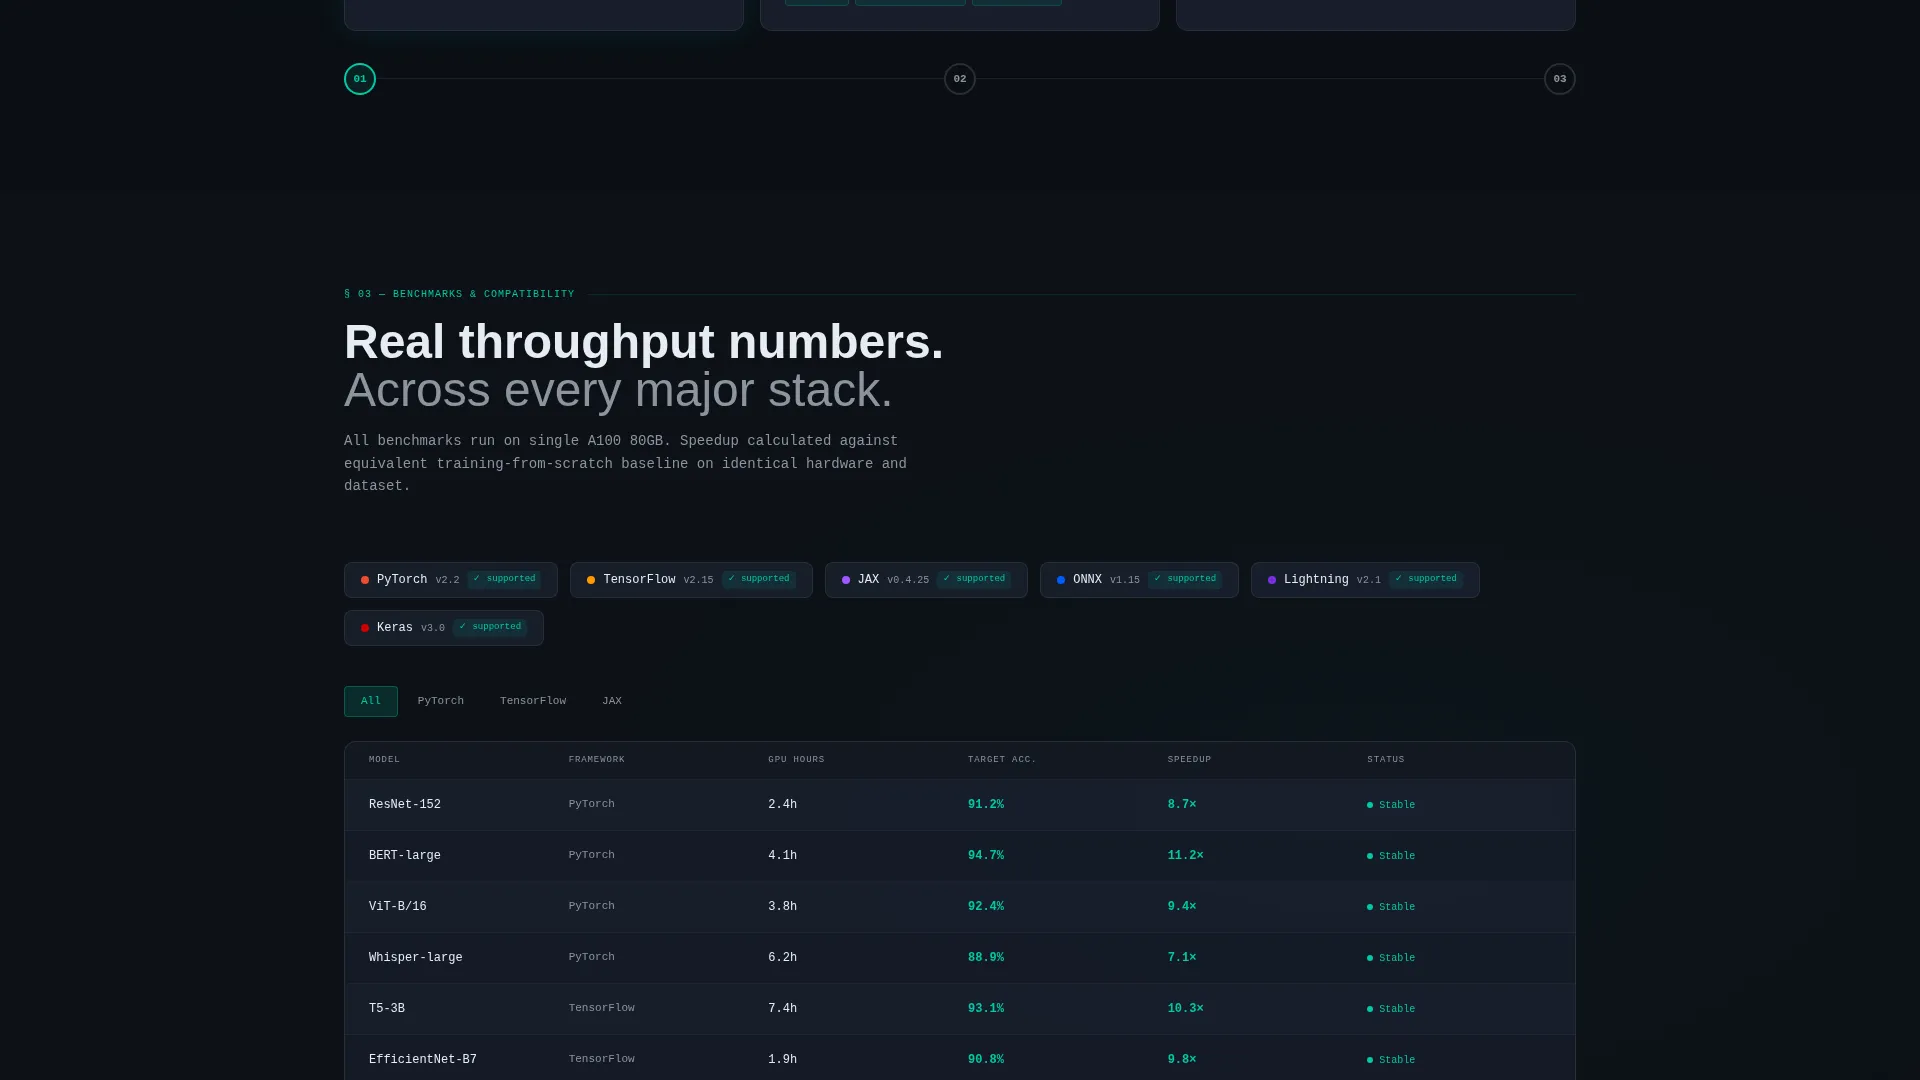The image size is (1920, 1080).
Task: Click the Keras v3.0 framework chip
Action: pyautogui.click(x=444, y=628)
